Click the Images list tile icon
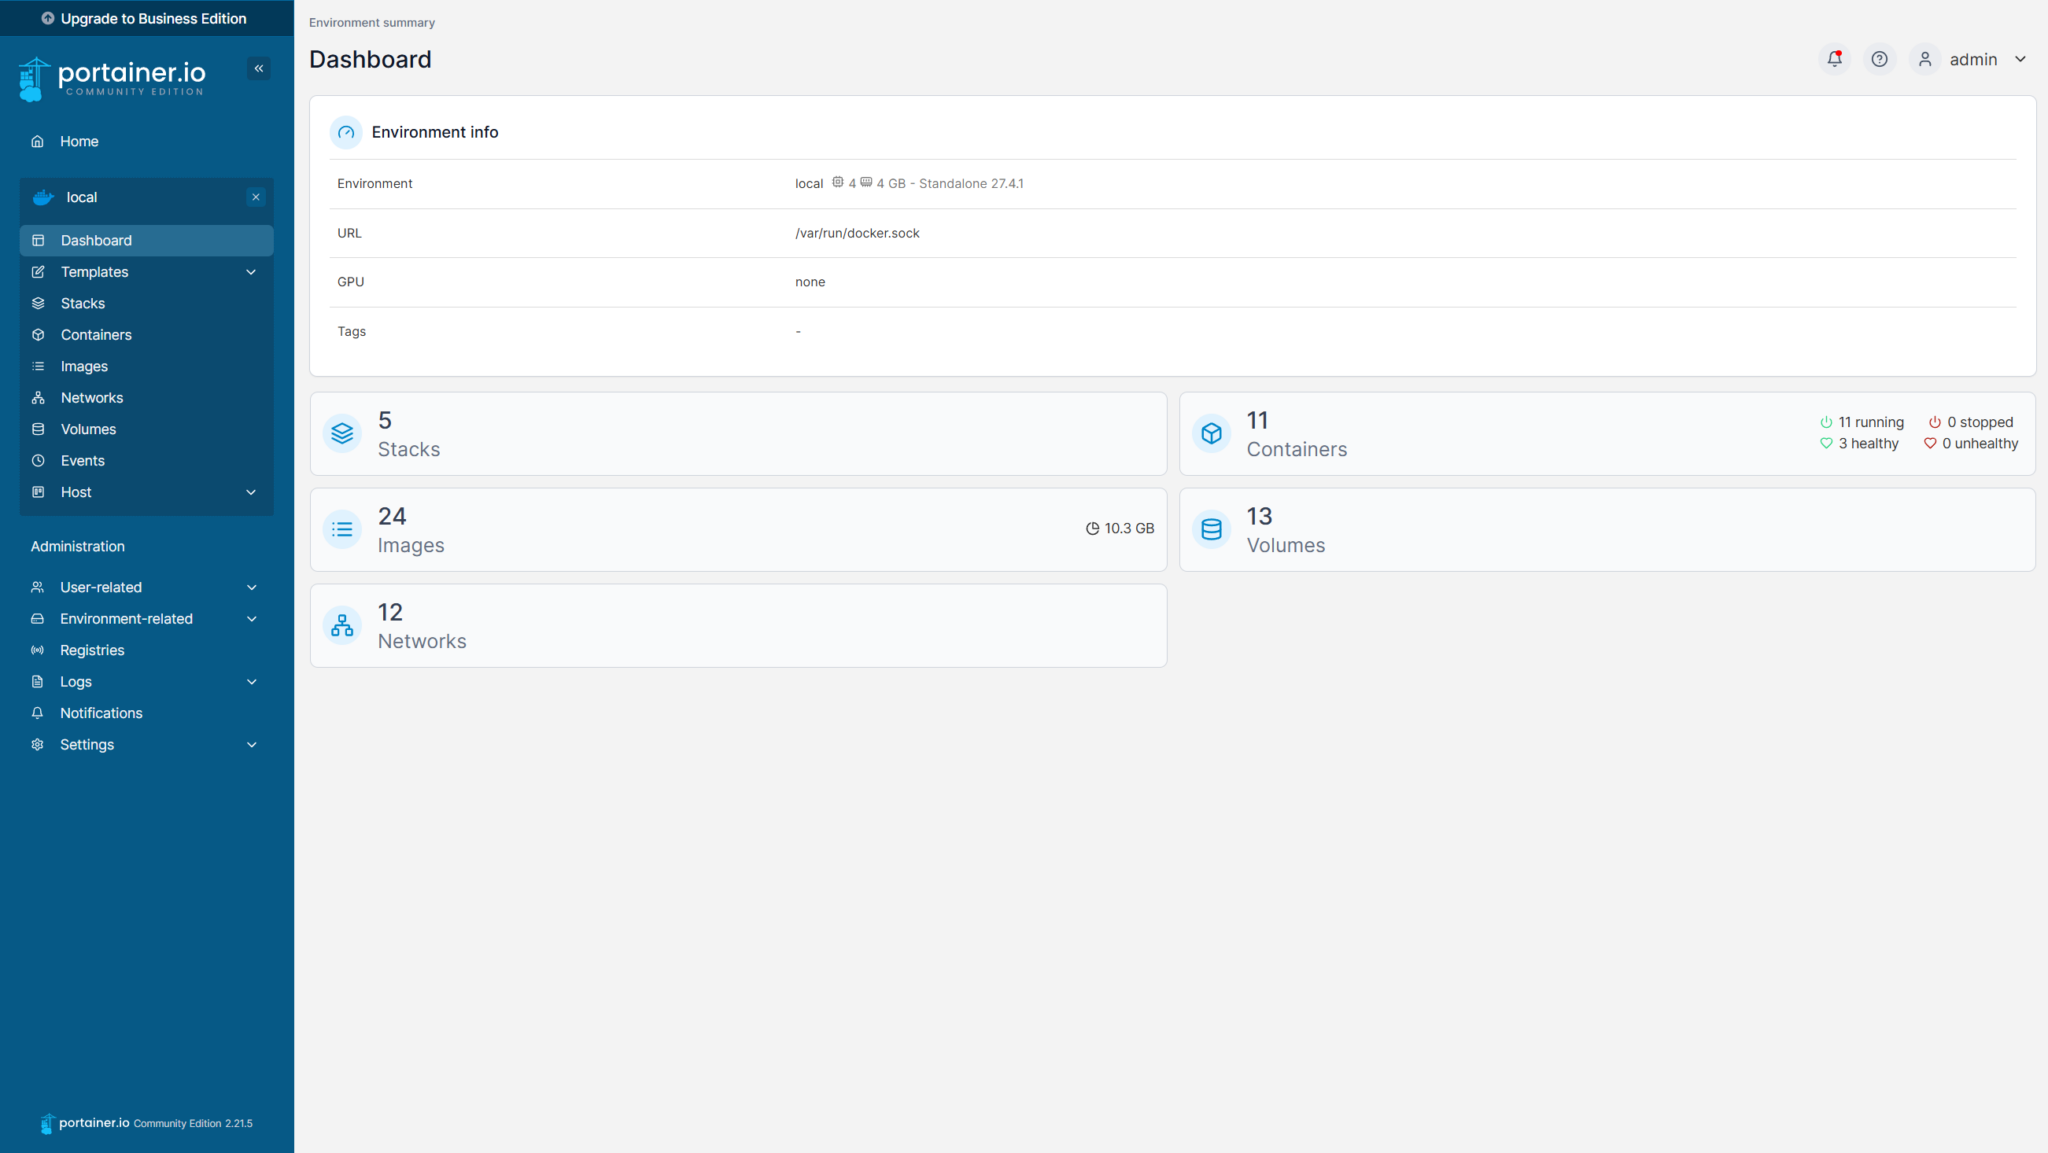 tap(342, 530)
